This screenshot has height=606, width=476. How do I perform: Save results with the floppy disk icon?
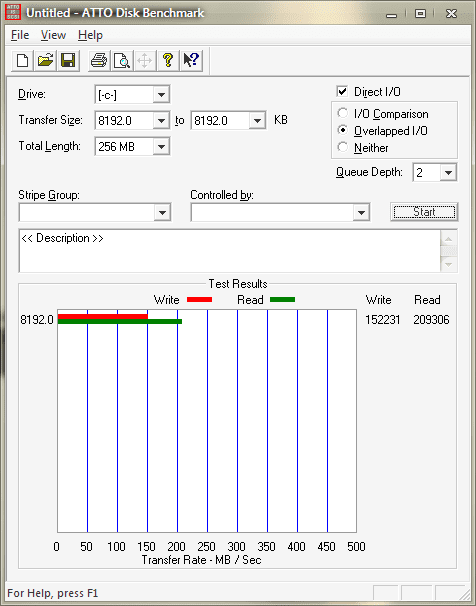pos(68,61)
